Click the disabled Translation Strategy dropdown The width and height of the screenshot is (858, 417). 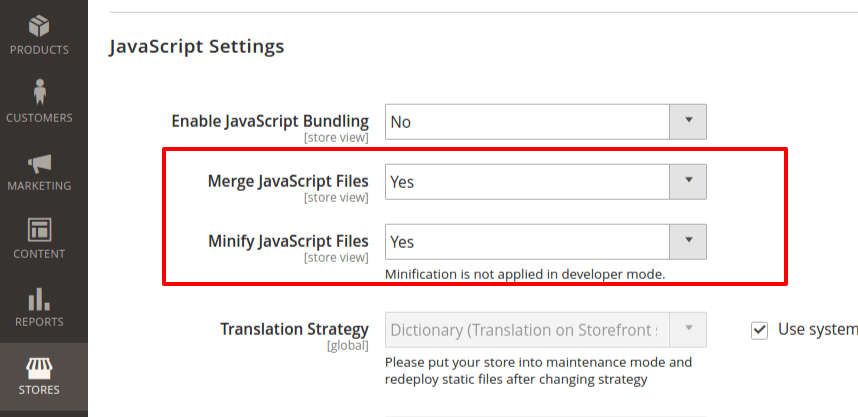tap(546, 329)
